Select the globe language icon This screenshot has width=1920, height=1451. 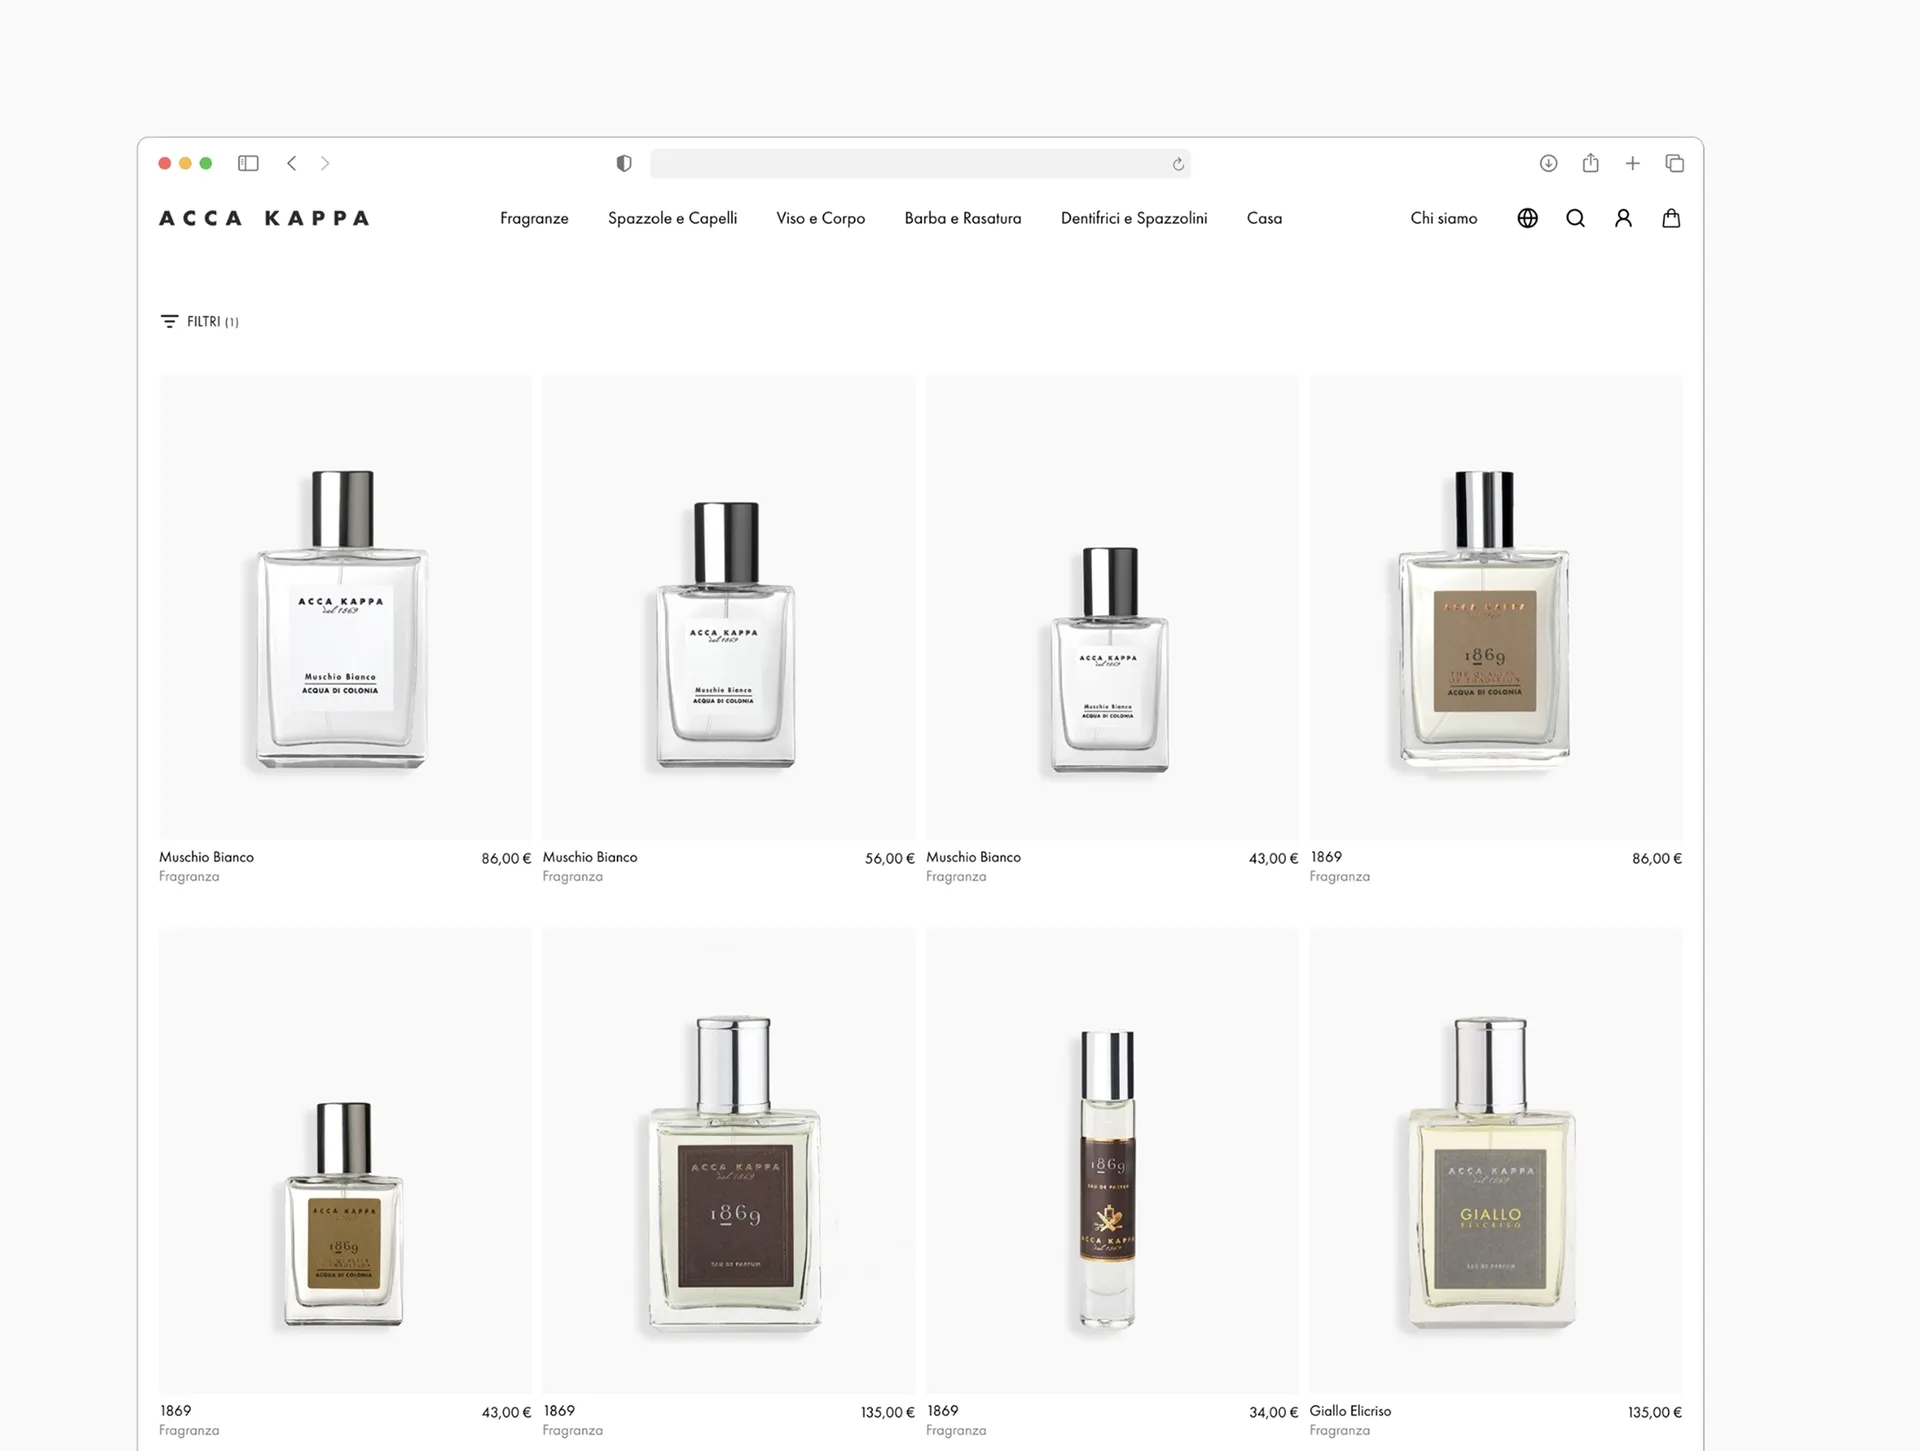point(1527,218)
